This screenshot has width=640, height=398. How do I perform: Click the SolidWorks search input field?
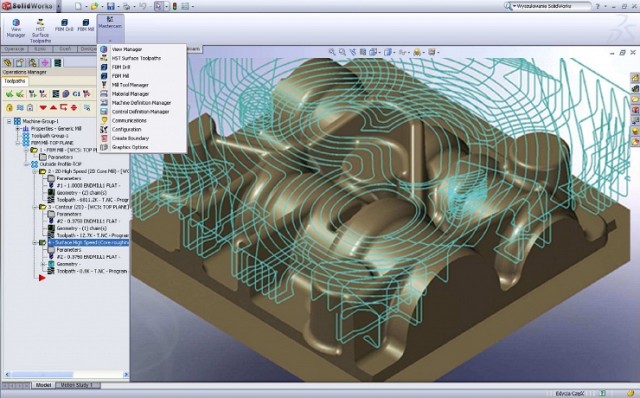[551, 6]
